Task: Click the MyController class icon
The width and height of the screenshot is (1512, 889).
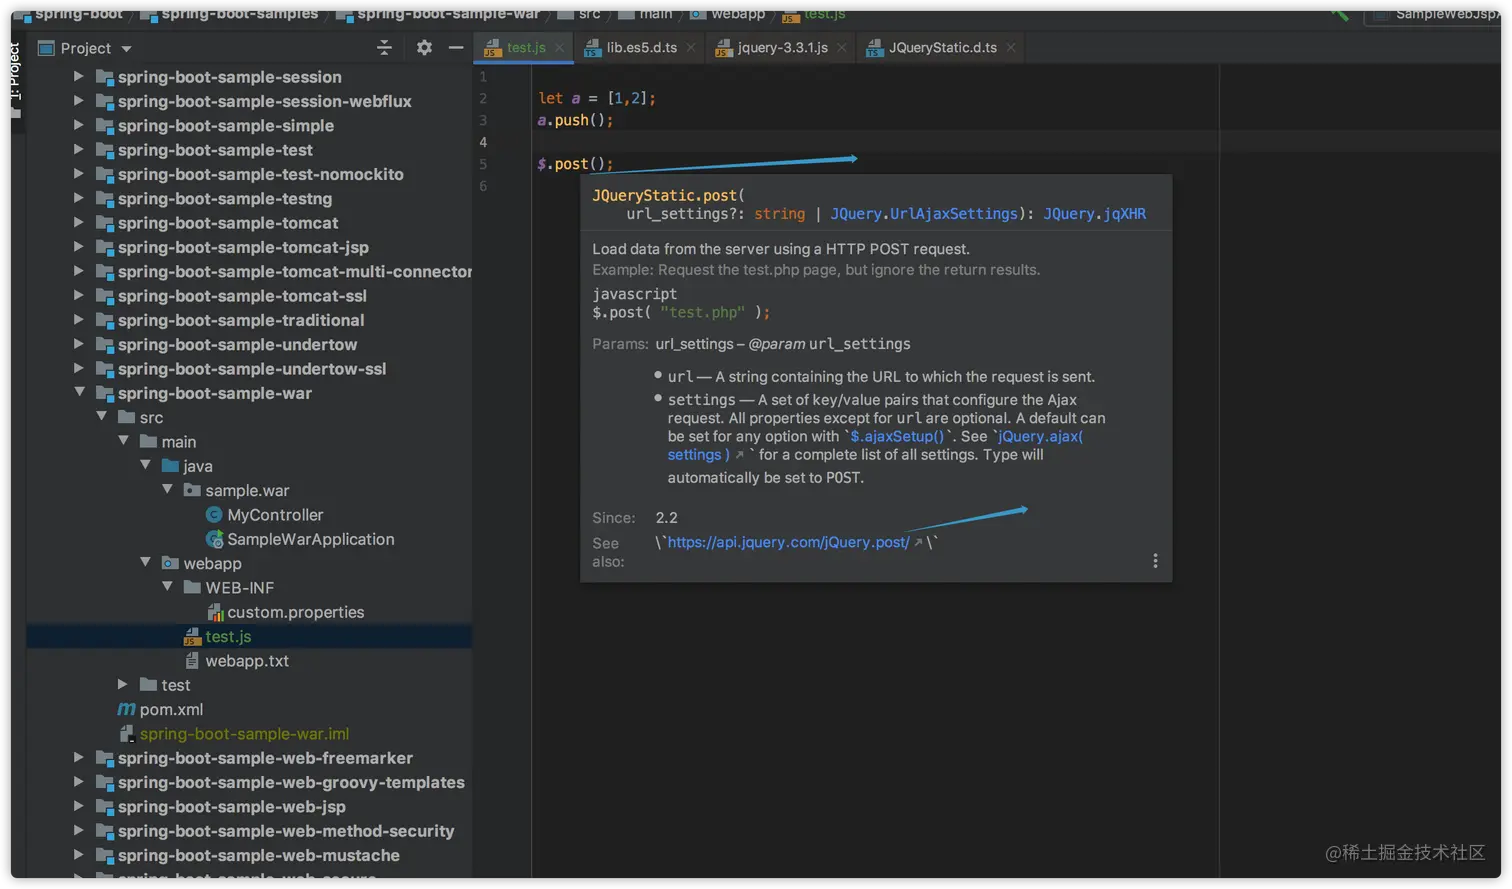Action: 213,515
